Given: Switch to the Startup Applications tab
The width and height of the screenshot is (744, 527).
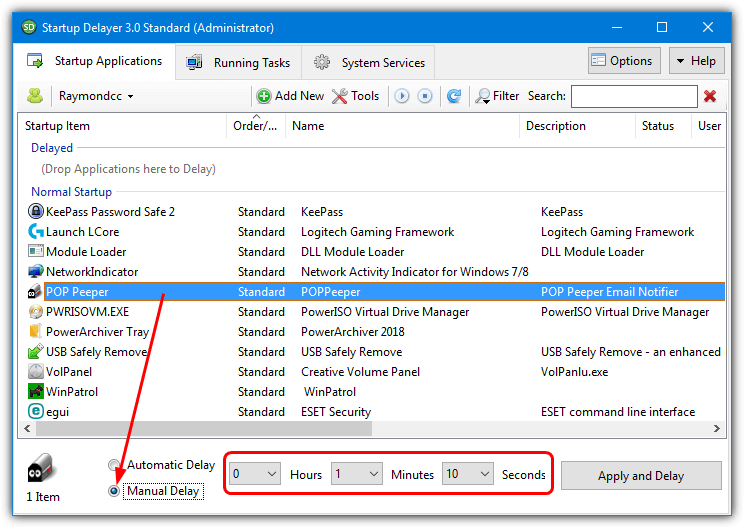Looking at the screenshot, I should pos(94,61).
